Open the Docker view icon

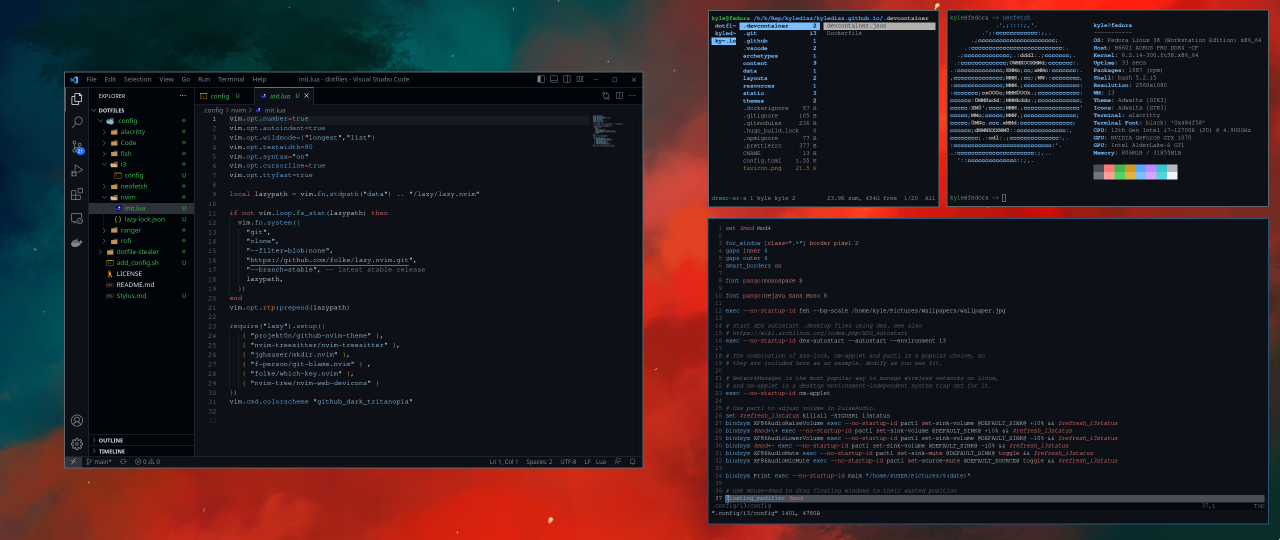pyautogui.click(x=77, y=242)
